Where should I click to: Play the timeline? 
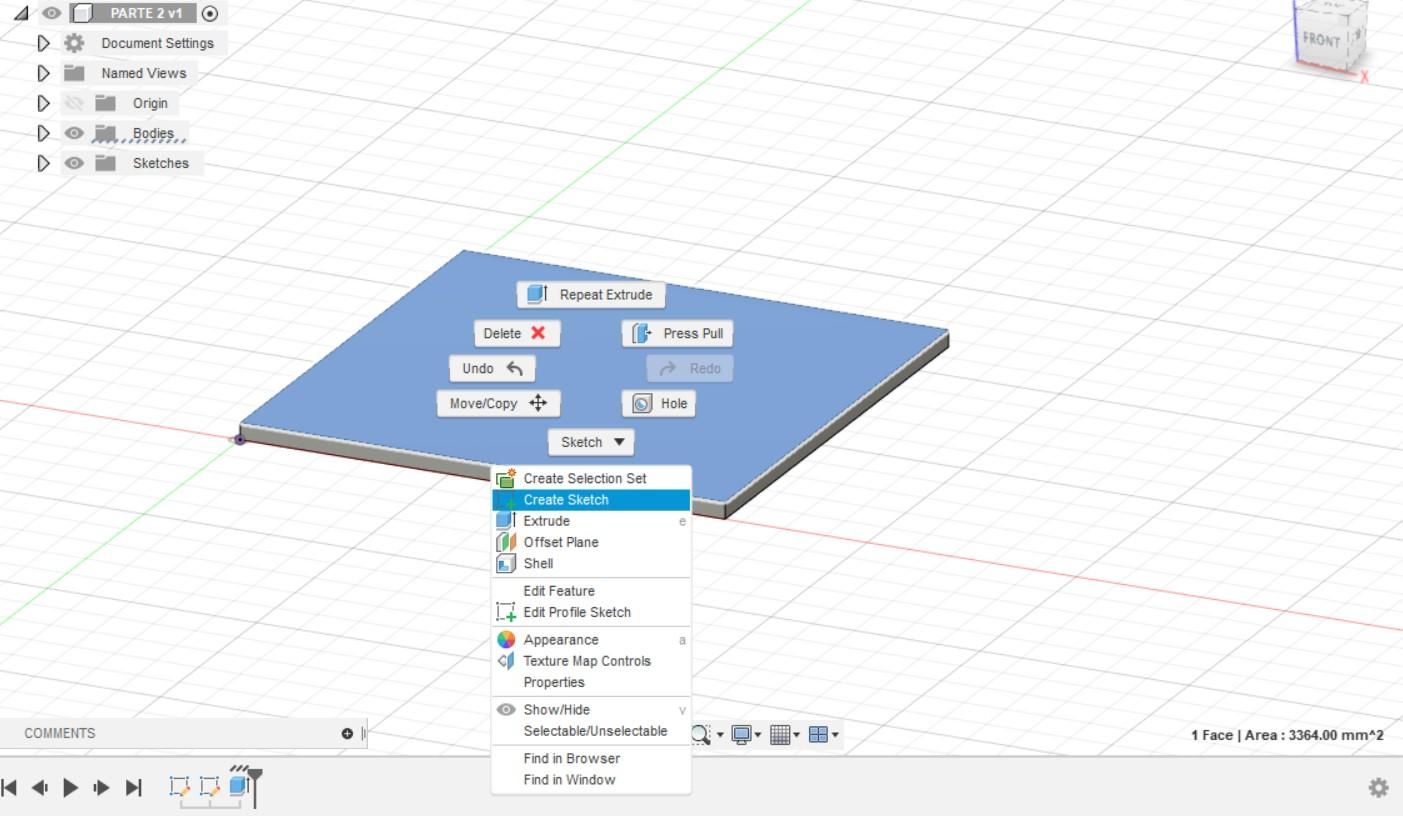pos(70,787)
